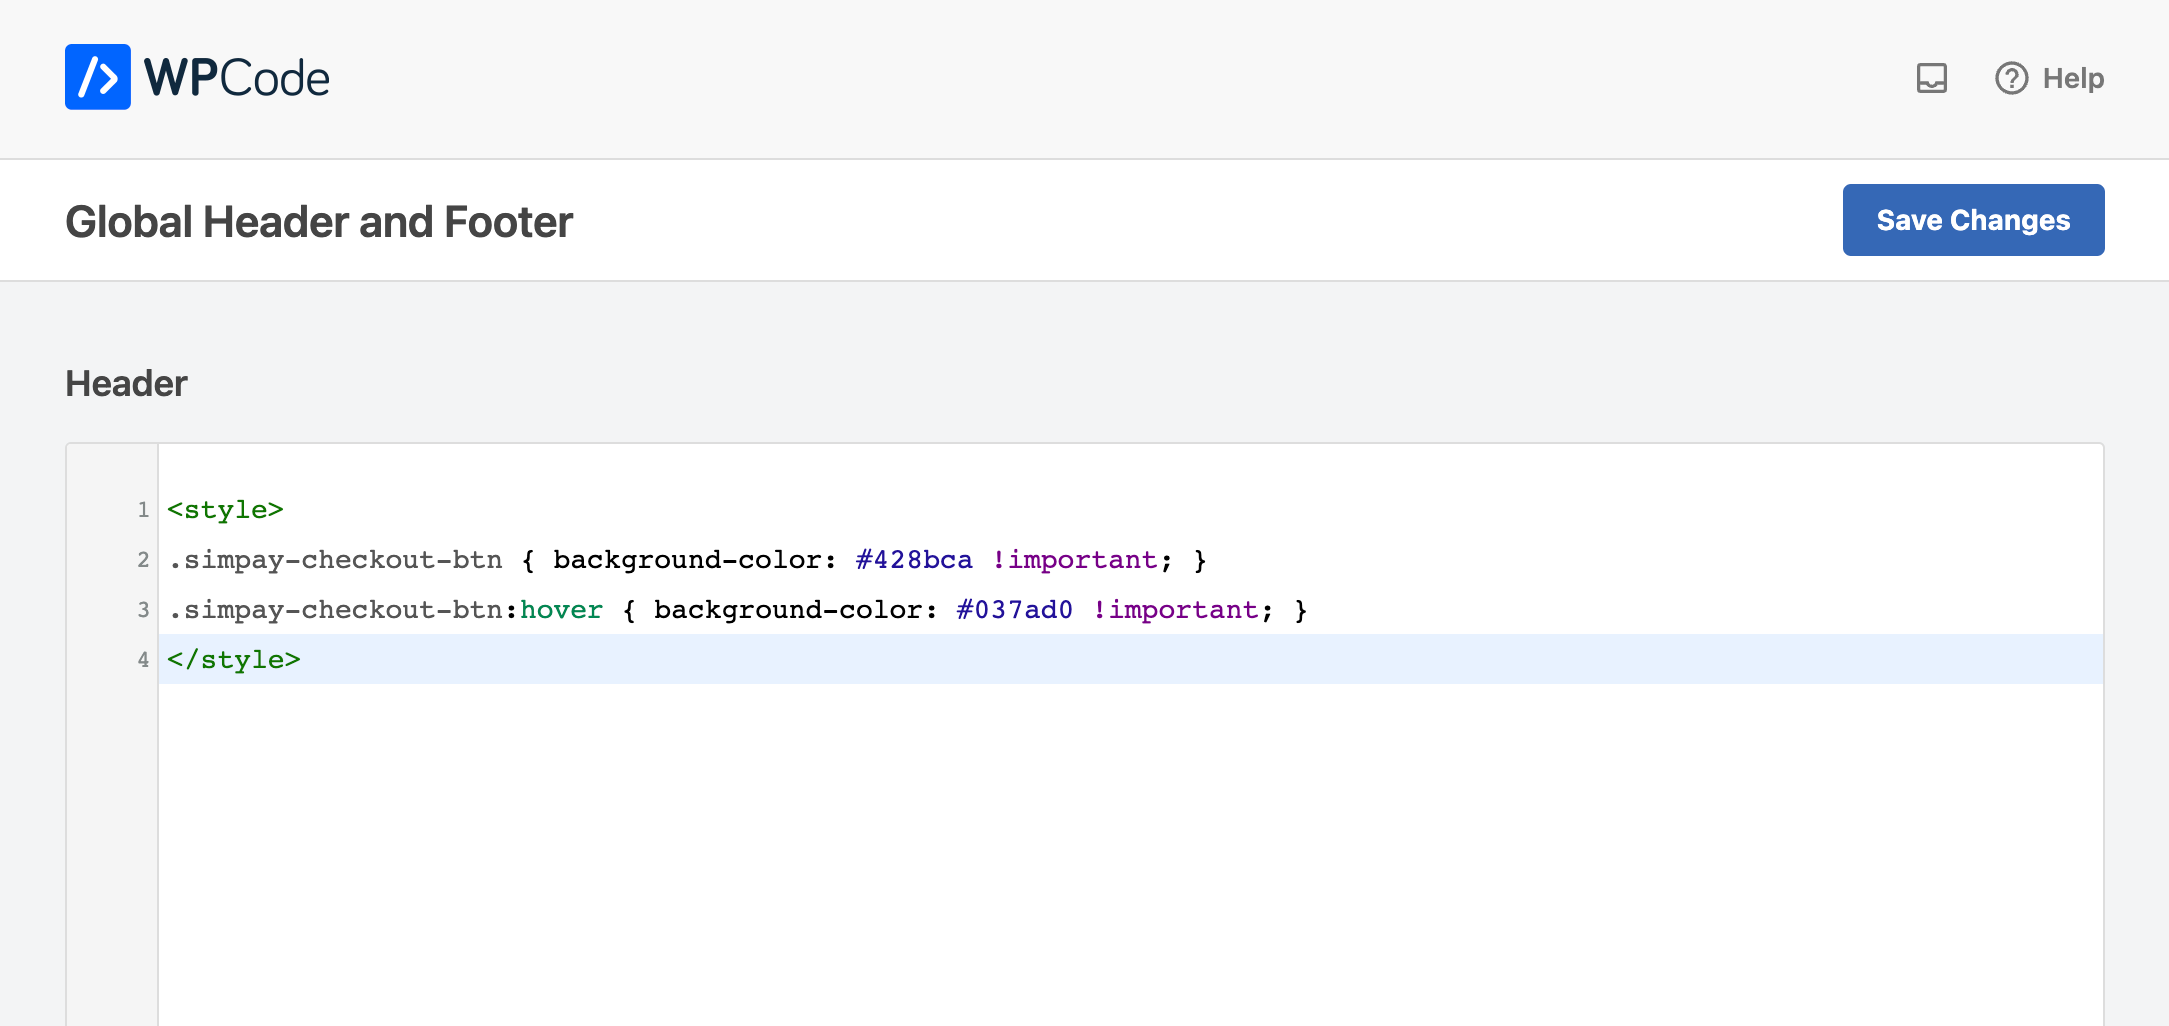2169x1026 pixels.
Task: Click the Save Changes button
Action: click(x=1973, y=219)
